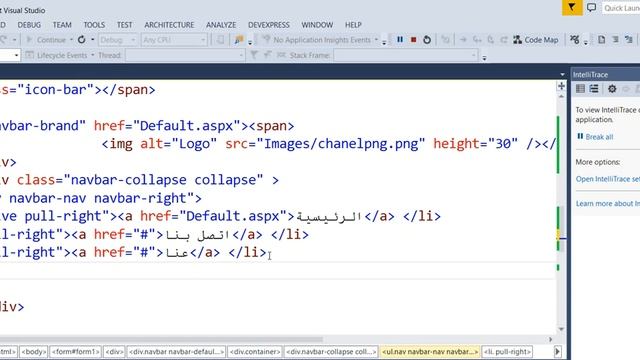Click the browser refresh icon beside Continue
This screenshot has width=640, height=360.
pos(82,40)
